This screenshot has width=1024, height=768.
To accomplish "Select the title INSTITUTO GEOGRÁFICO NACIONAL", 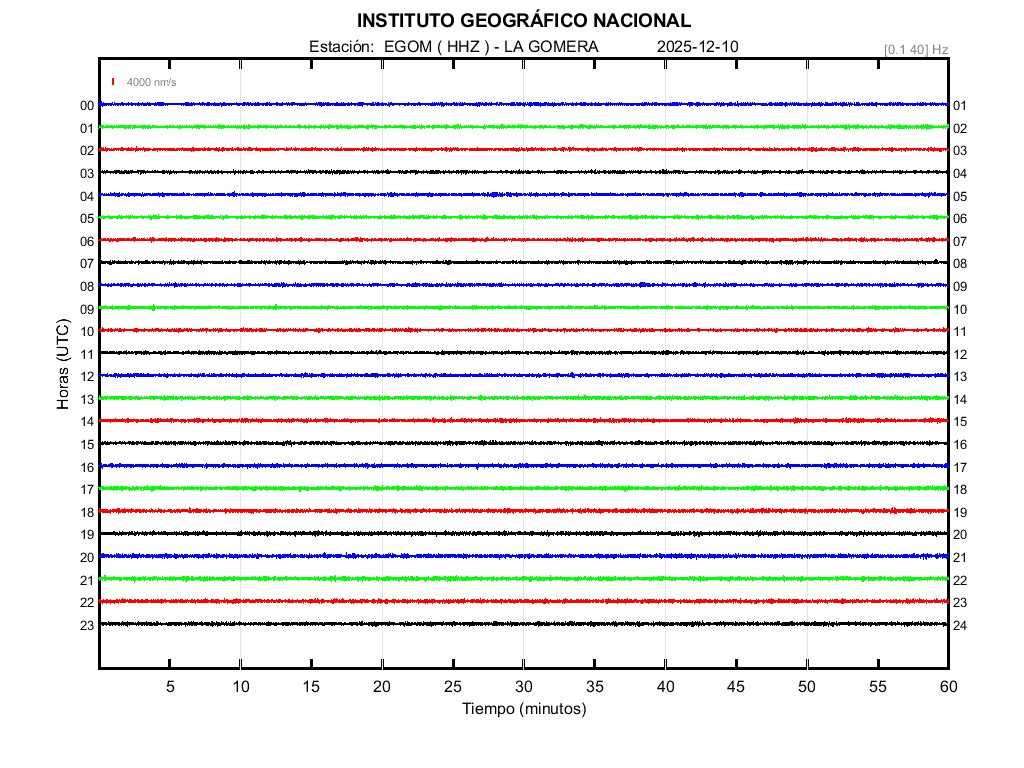I will click(x=523, y=21).
